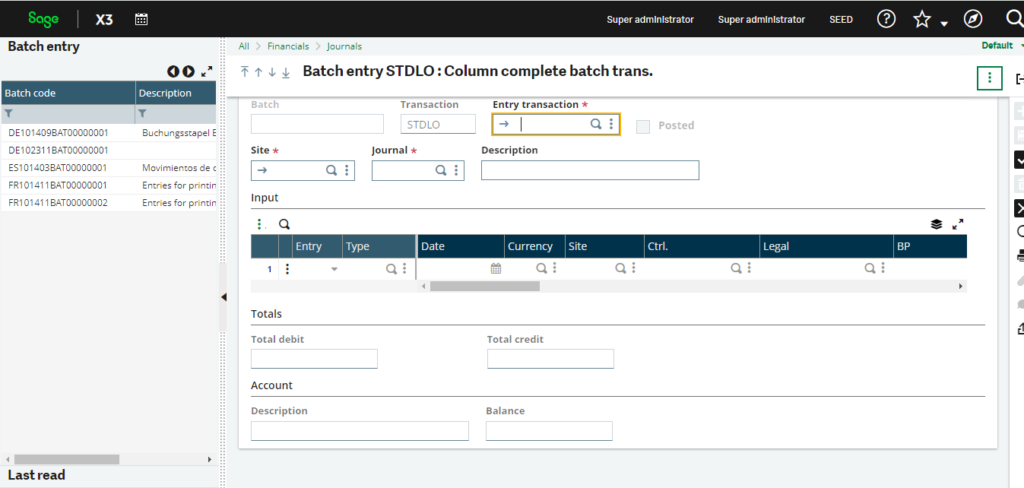This screenshot has height=488, width=1024.
Task: Click the search magnifier in header
Action: coord(1012,19)
